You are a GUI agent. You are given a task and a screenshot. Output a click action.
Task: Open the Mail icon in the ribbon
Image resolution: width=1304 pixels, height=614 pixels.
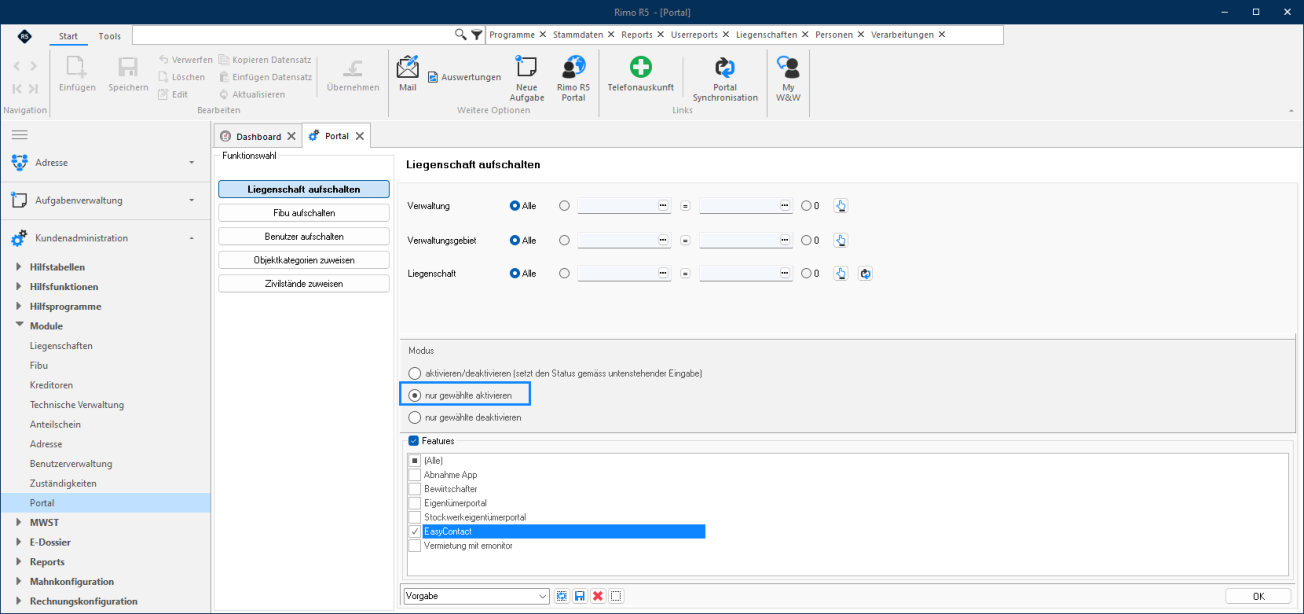(407, 68)
